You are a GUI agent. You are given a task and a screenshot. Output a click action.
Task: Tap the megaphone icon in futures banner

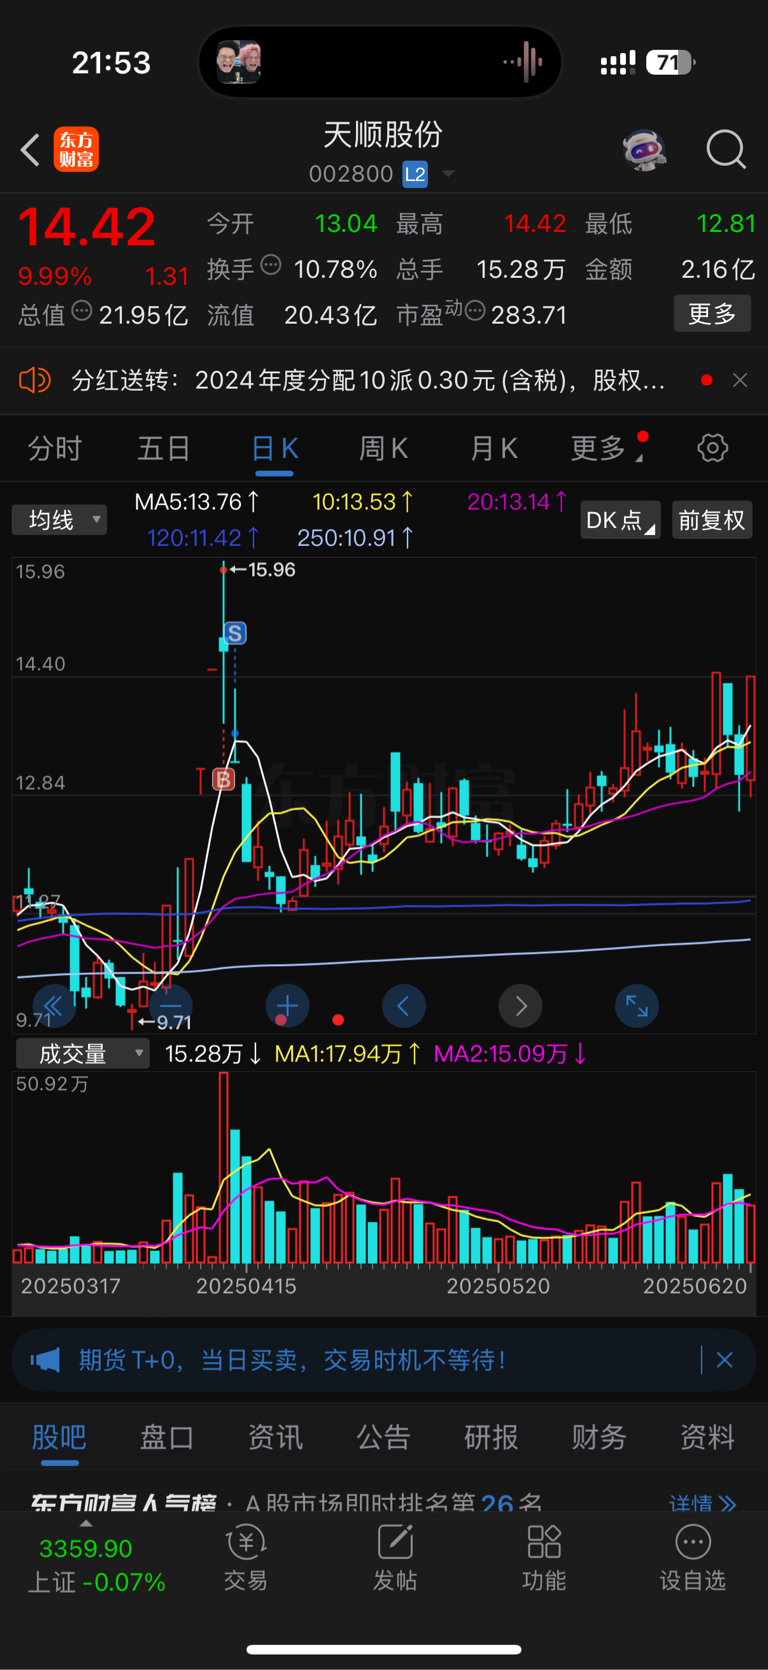[45, 1360]
